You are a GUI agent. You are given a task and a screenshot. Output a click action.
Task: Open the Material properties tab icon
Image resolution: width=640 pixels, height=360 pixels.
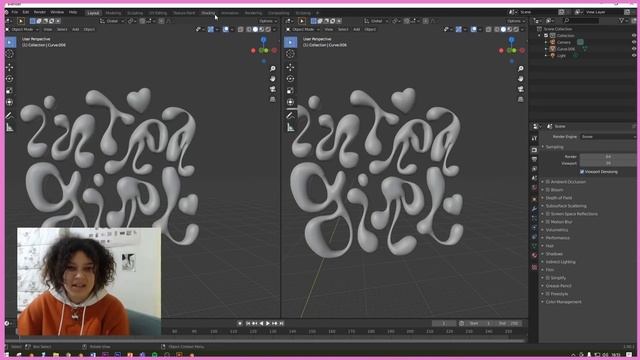(x=534, y=256)
